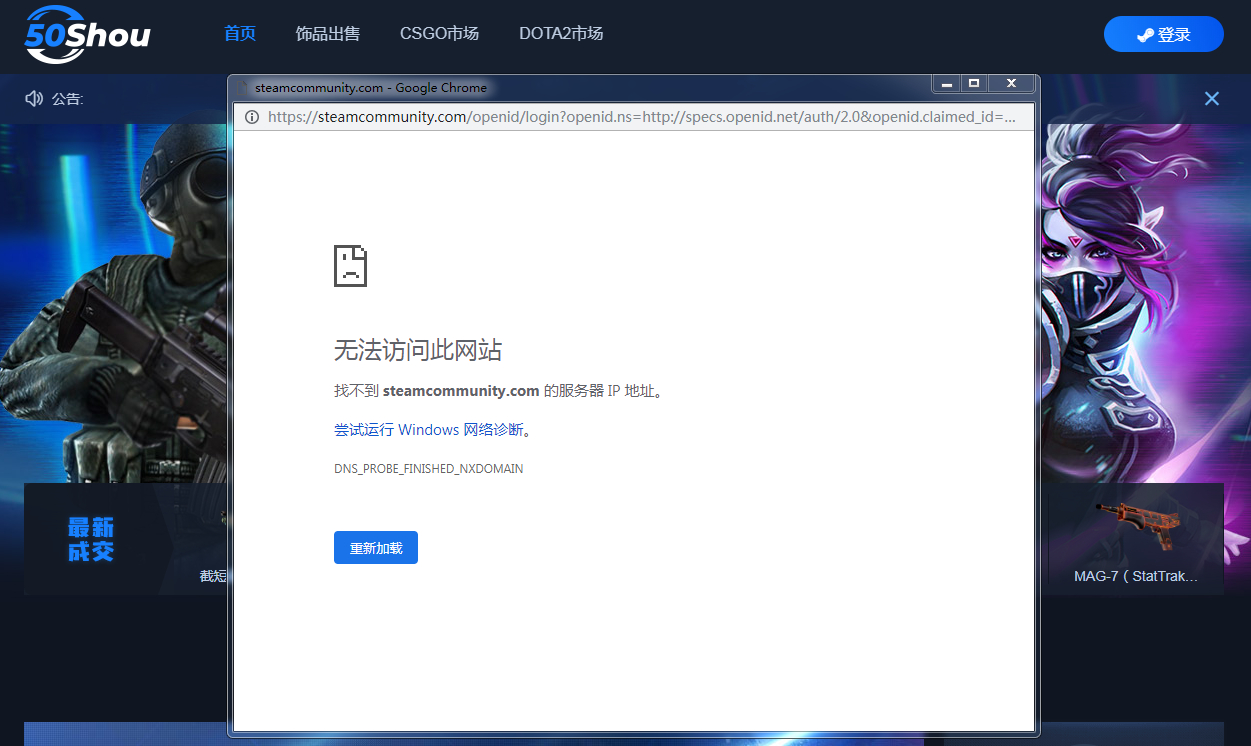Viewport: 1251px width, 746px height.
Task: Select the DNS_PROBE_FINISHED_NXDOMAIN error text
Action: [429, 469]
